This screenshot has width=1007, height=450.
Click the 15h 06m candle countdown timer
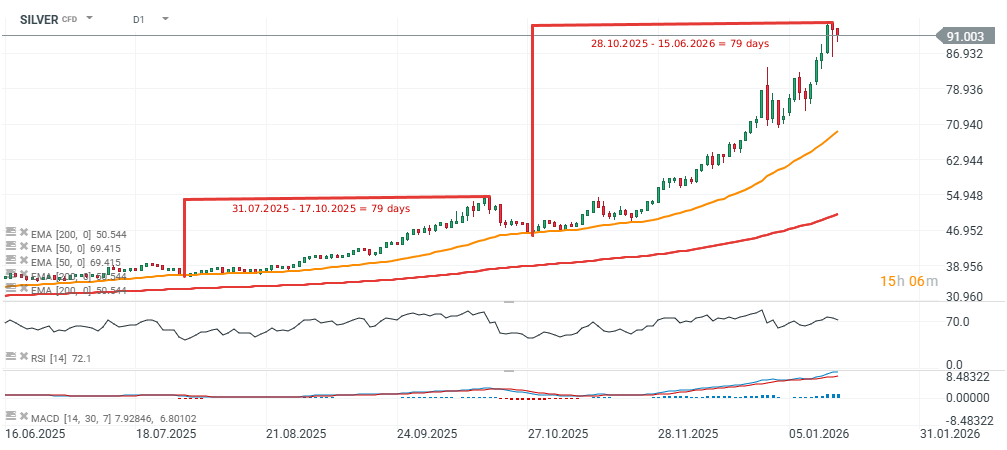coord(908,281)
